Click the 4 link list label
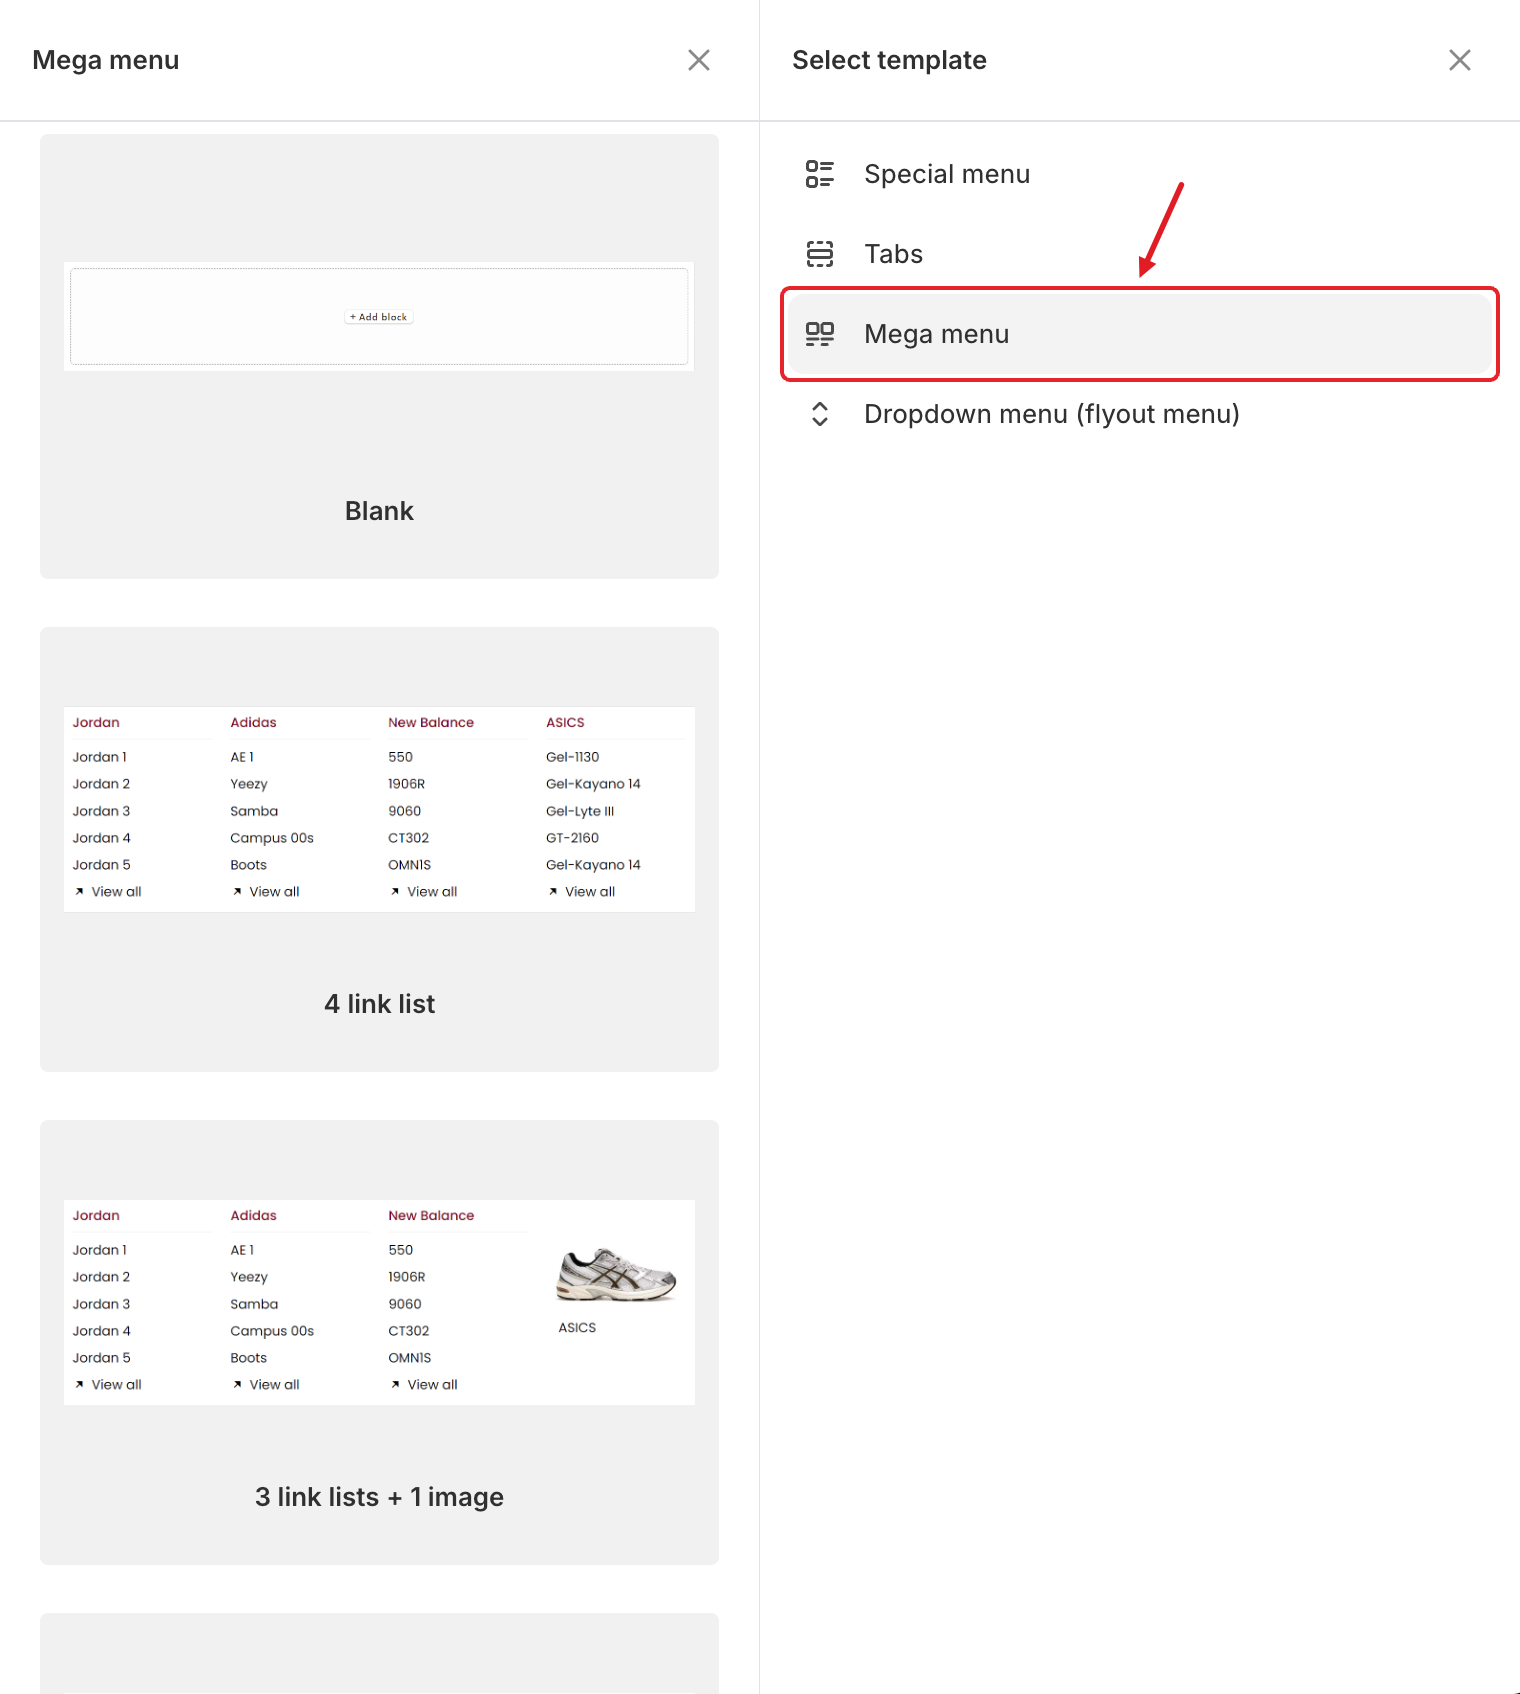The image size is (1520, 1694). click(x=379, y=1004)
